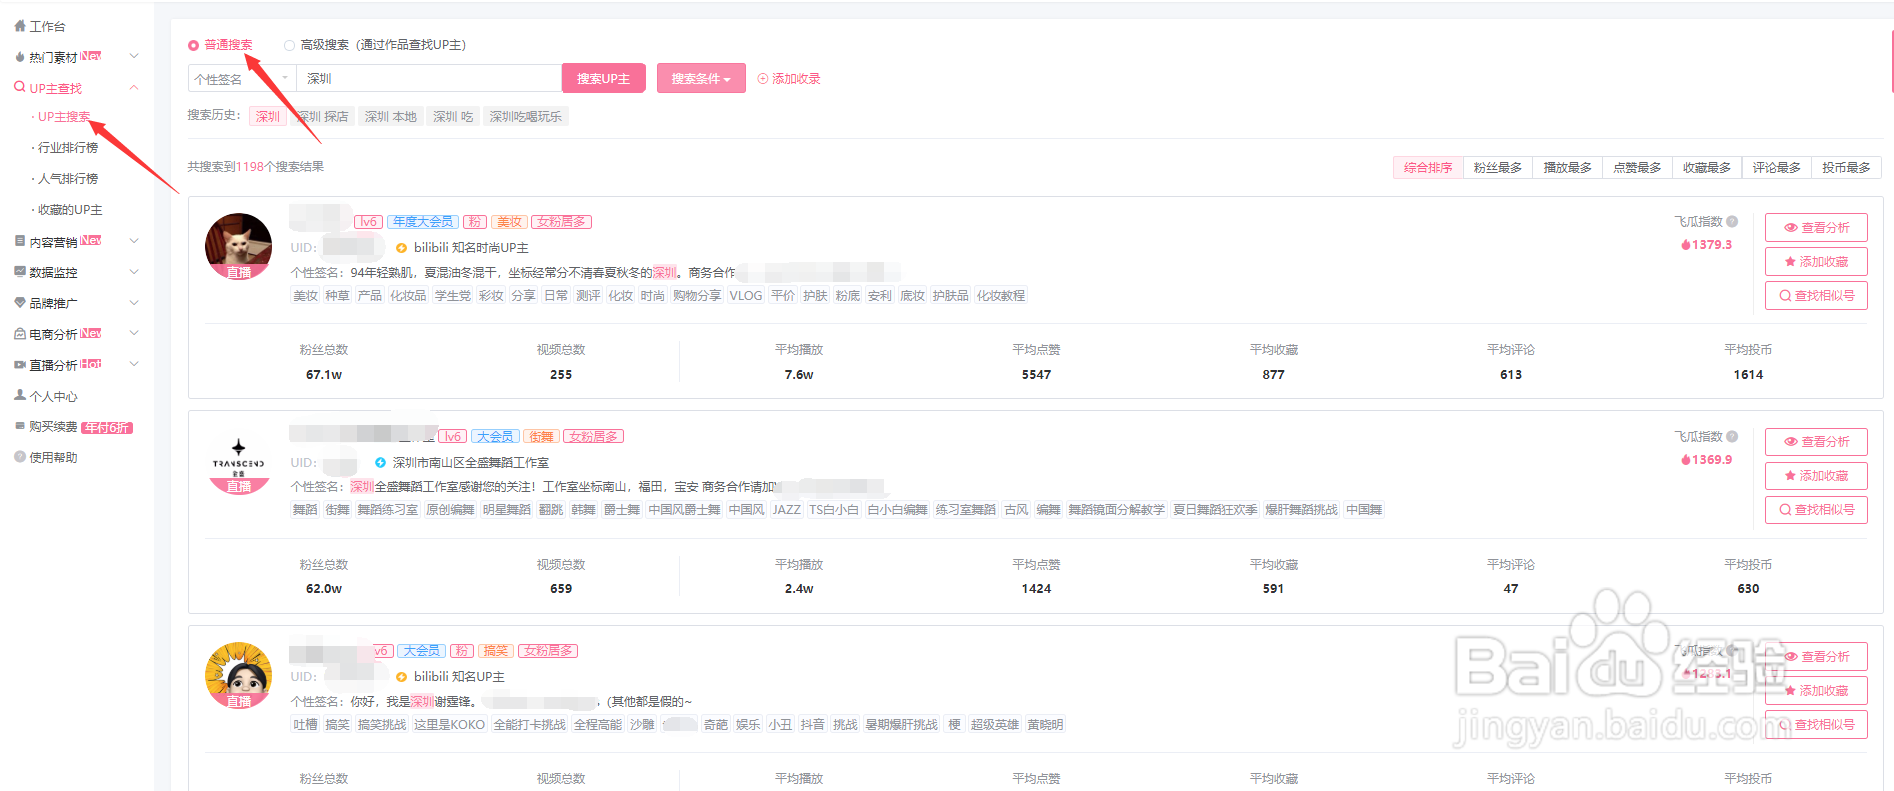Viewport: 1894px width, 791px height.
Task: Expand the 热门素材 sidebar section
Action: click(134, 56)
